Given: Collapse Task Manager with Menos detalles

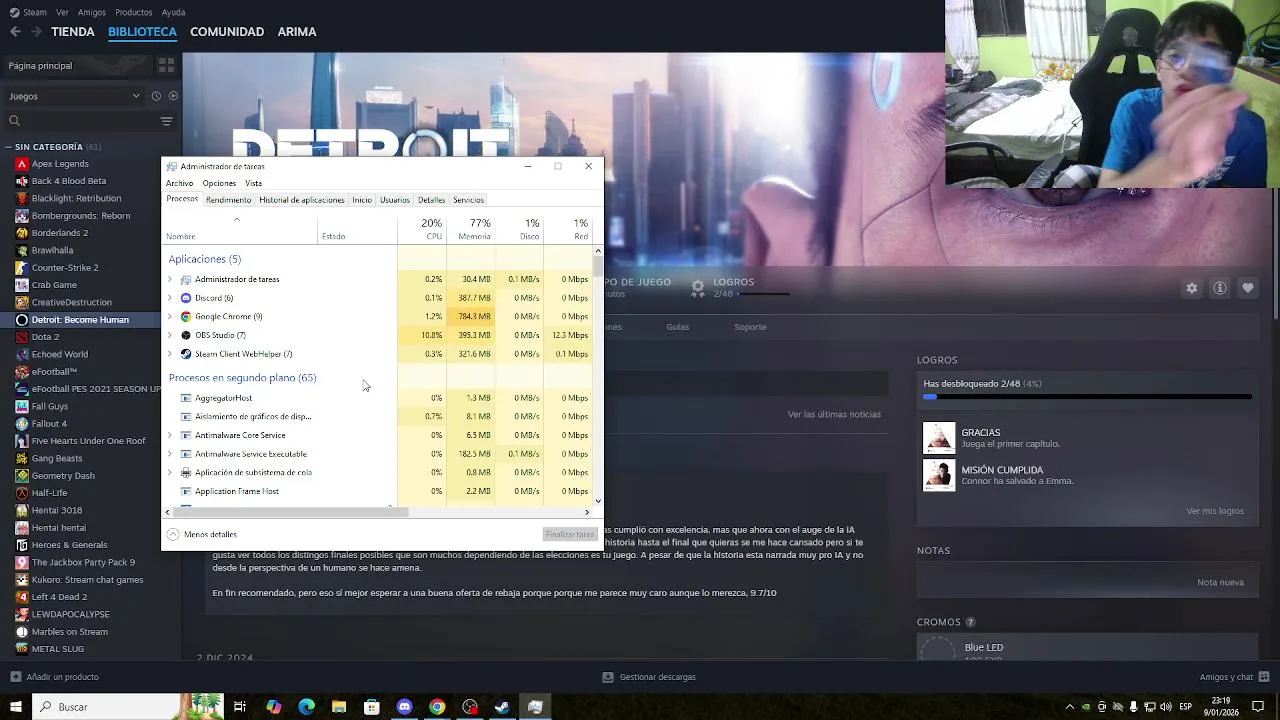Looking at the screenshot, I should pyautogui.click(x=202, y=535).
